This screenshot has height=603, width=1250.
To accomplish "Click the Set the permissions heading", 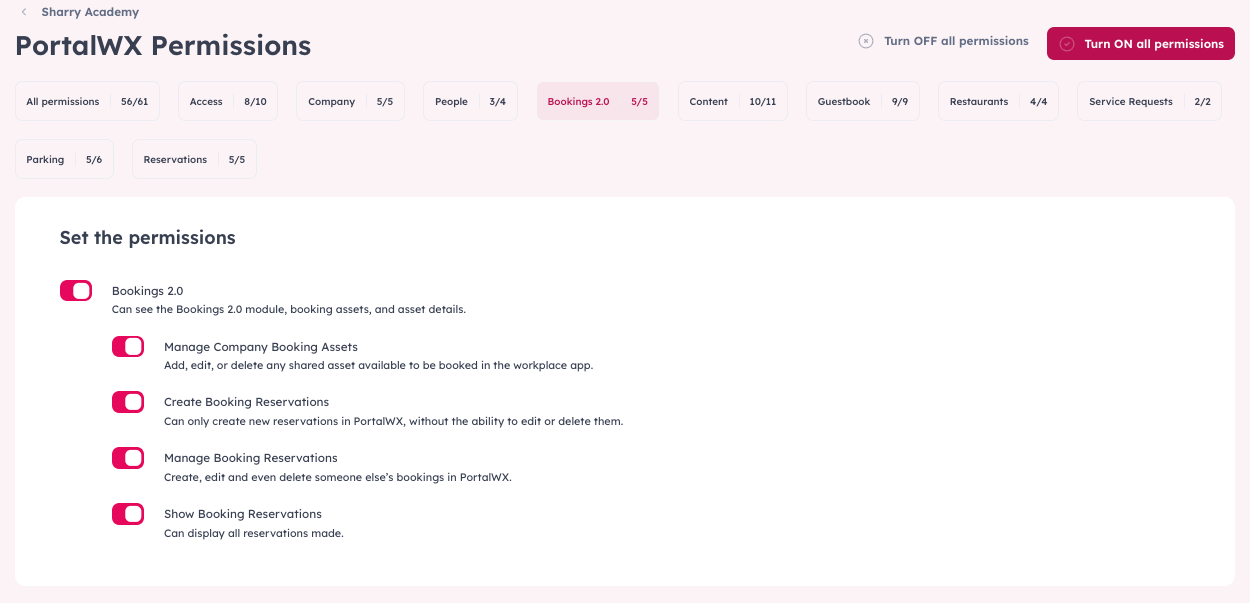I will pyautogui.click(x=148, y=238).
